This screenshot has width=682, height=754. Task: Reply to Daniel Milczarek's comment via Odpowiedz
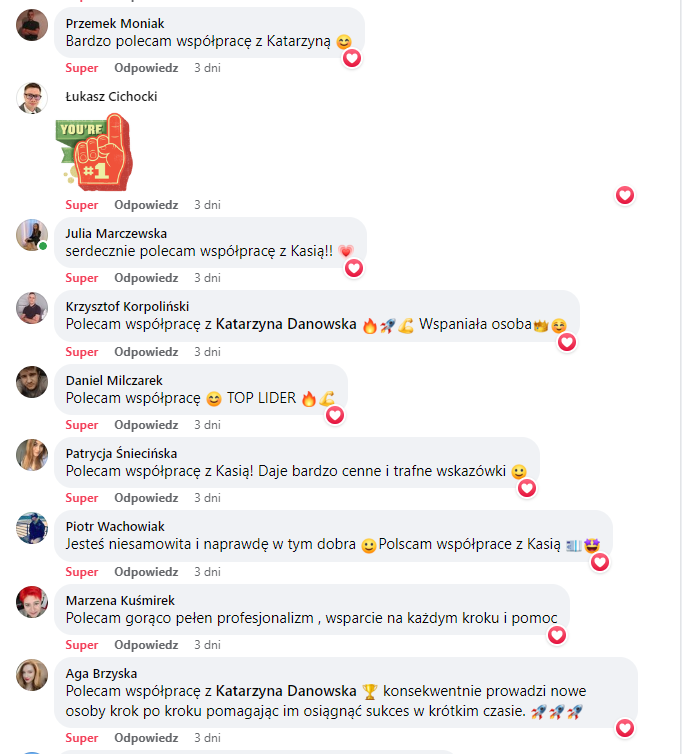point(146,425)
